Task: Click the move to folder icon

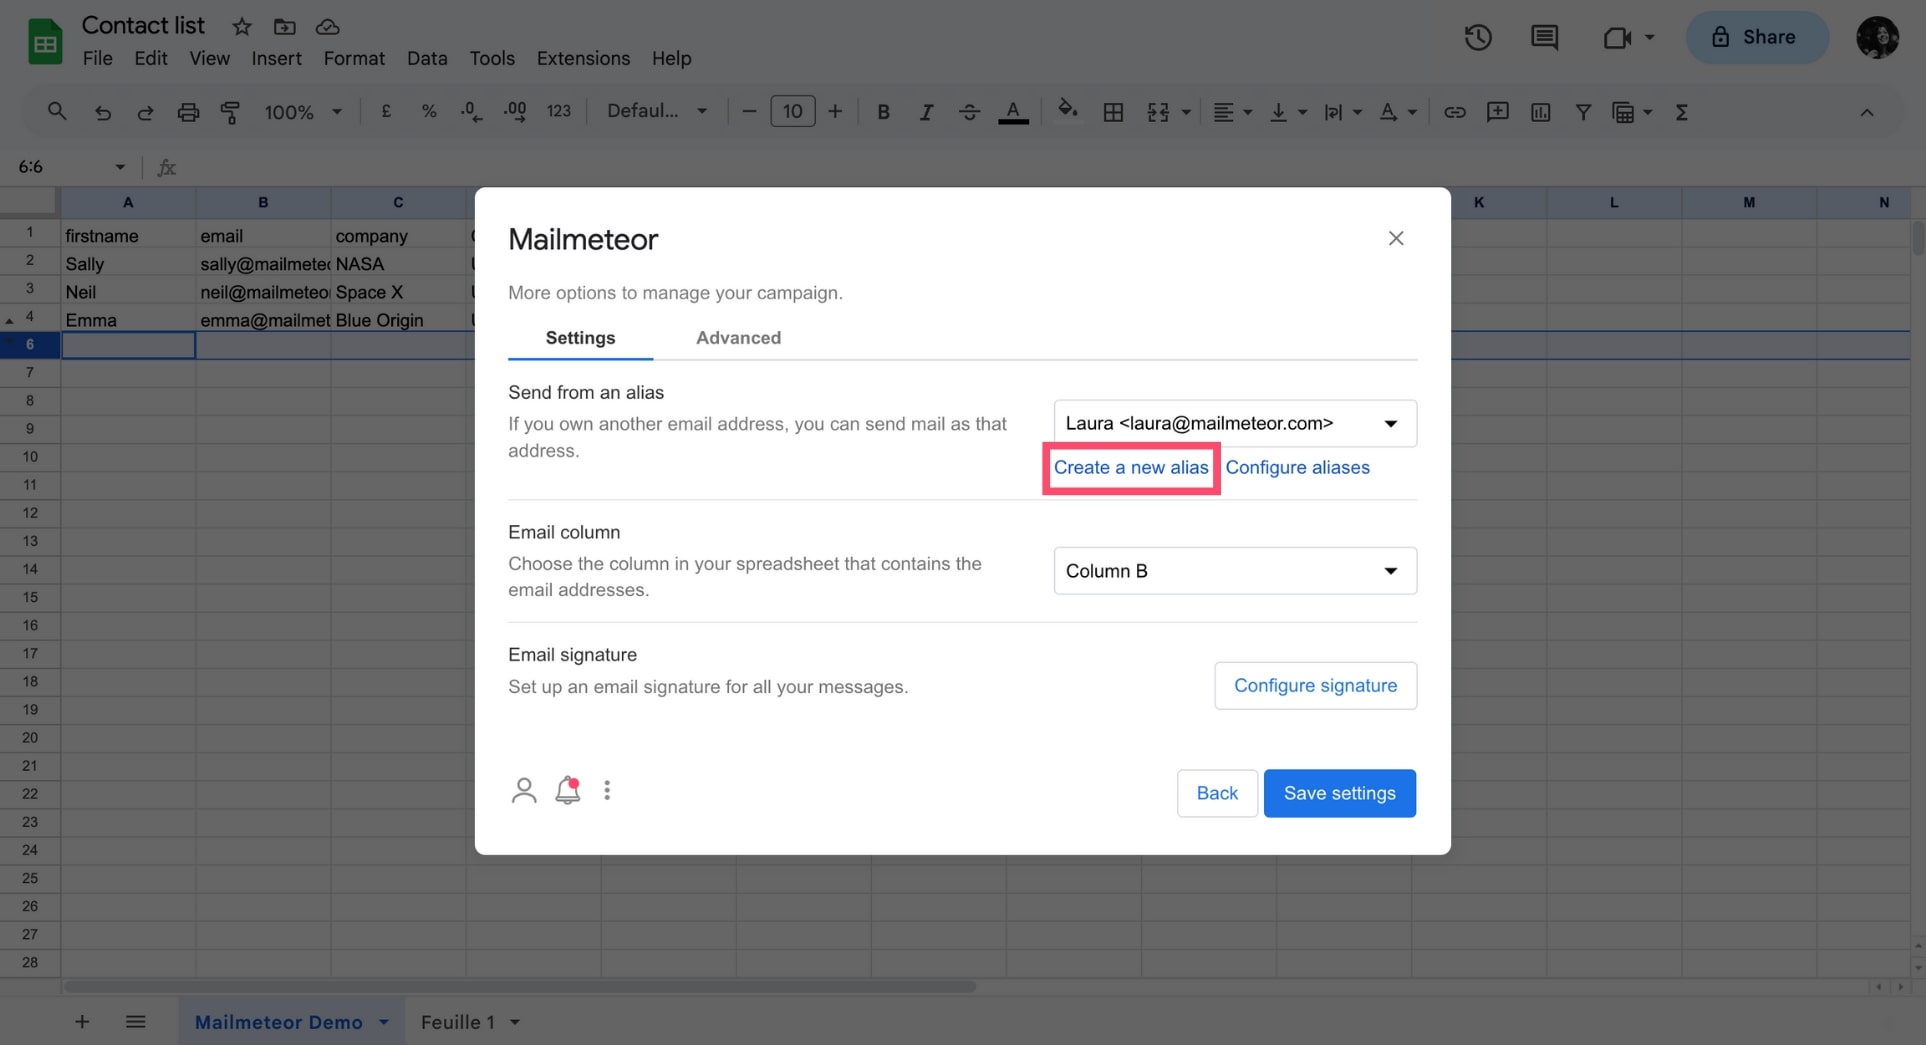Action: click(285, 27)
